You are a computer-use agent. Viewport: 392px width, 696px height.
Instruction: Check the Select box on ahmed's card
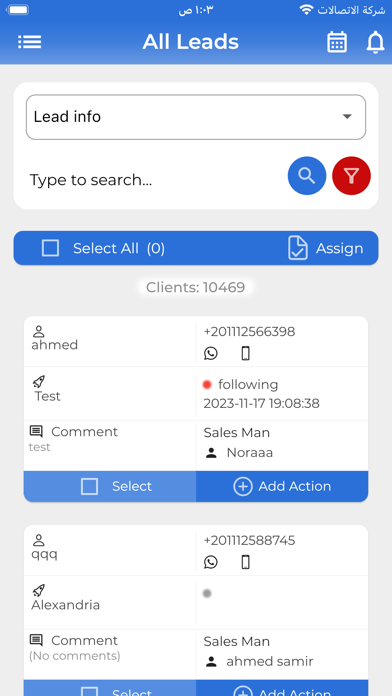tap(89, 486)
